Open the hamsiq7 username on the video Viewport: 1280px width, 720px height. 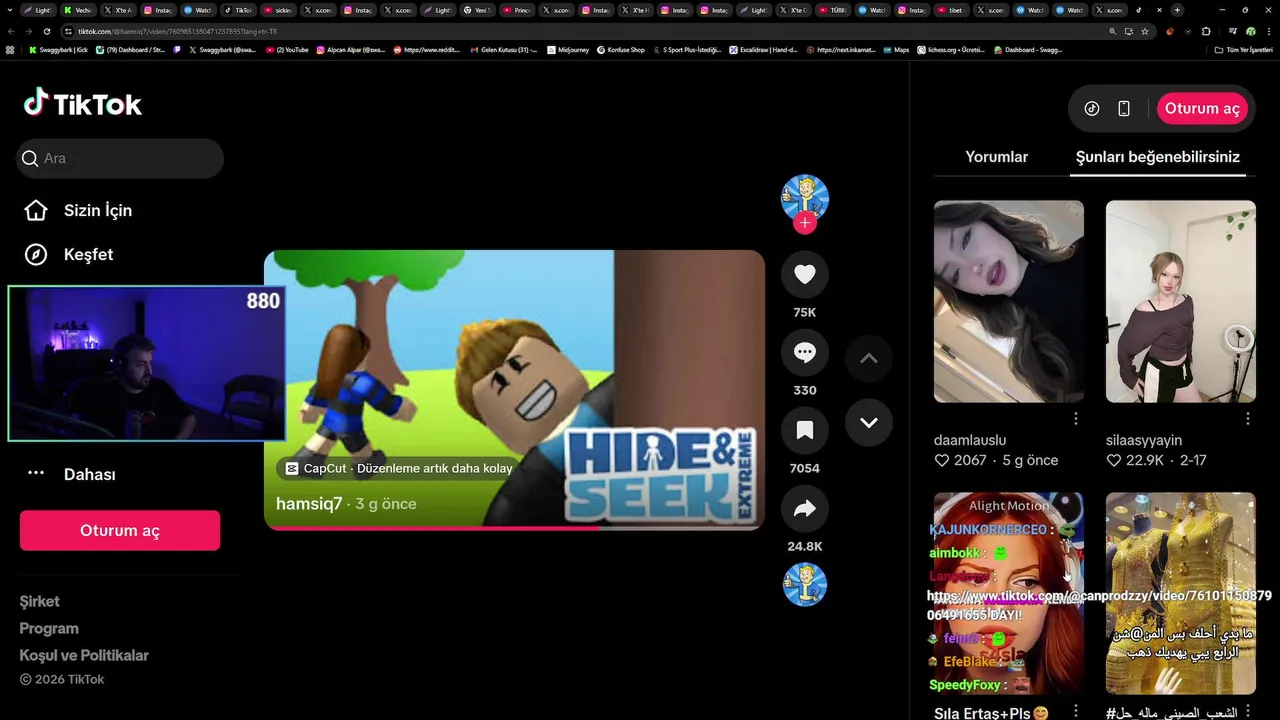[309, 504]
